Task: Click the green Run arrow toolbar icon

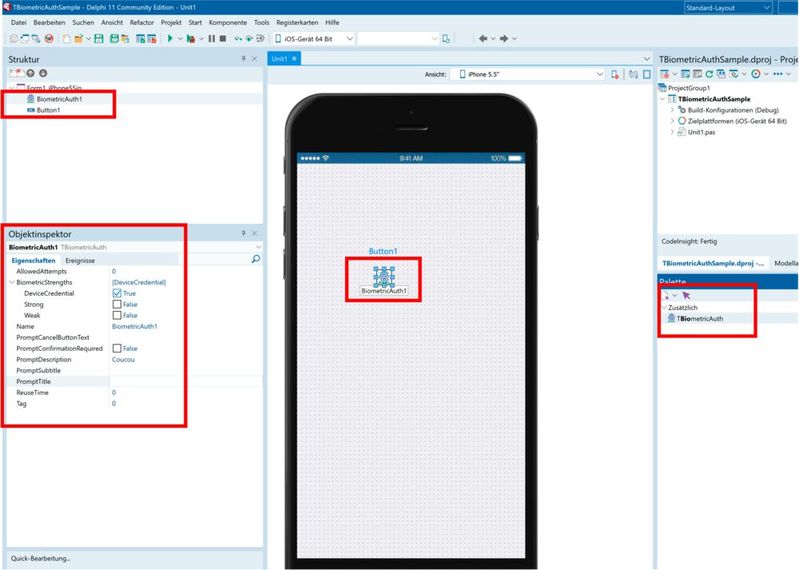Action: point(170,39)
